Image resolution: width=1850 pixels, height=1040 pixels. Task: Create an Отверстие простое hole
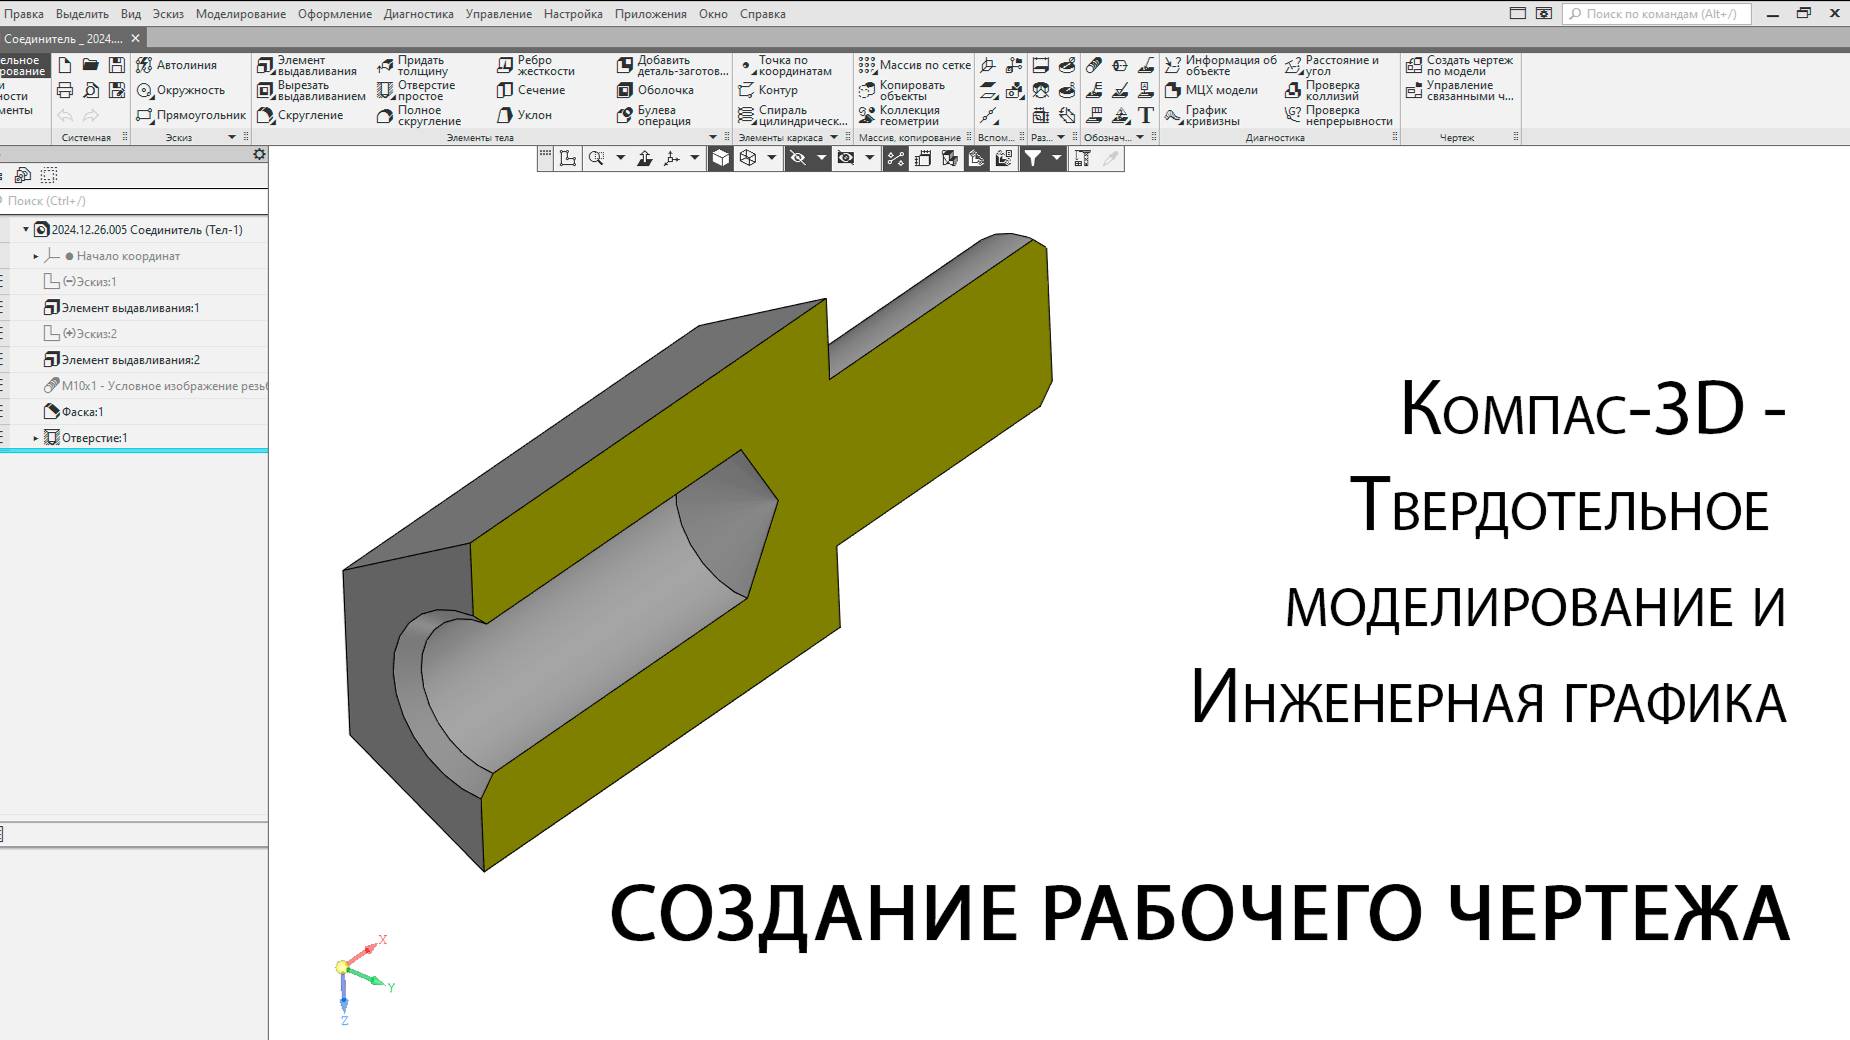[x=416, y=91]
